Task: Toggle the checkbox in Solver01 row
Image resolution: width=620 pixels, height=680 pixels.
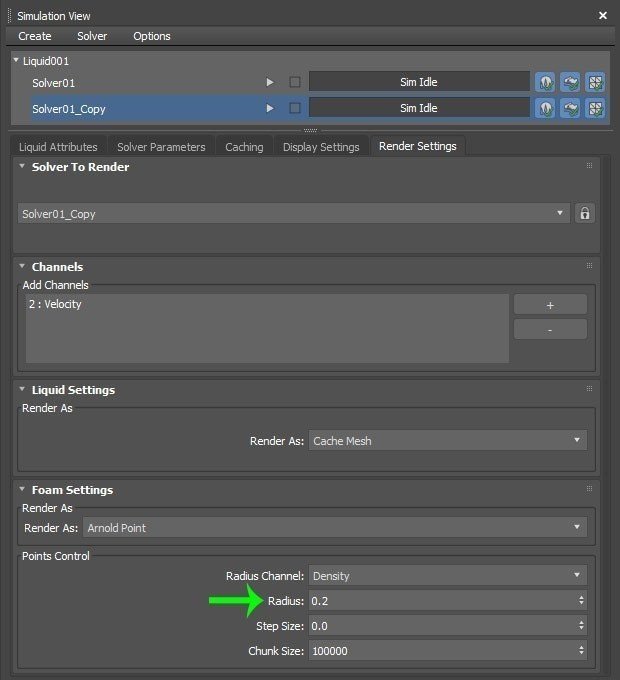Action: 295,82
